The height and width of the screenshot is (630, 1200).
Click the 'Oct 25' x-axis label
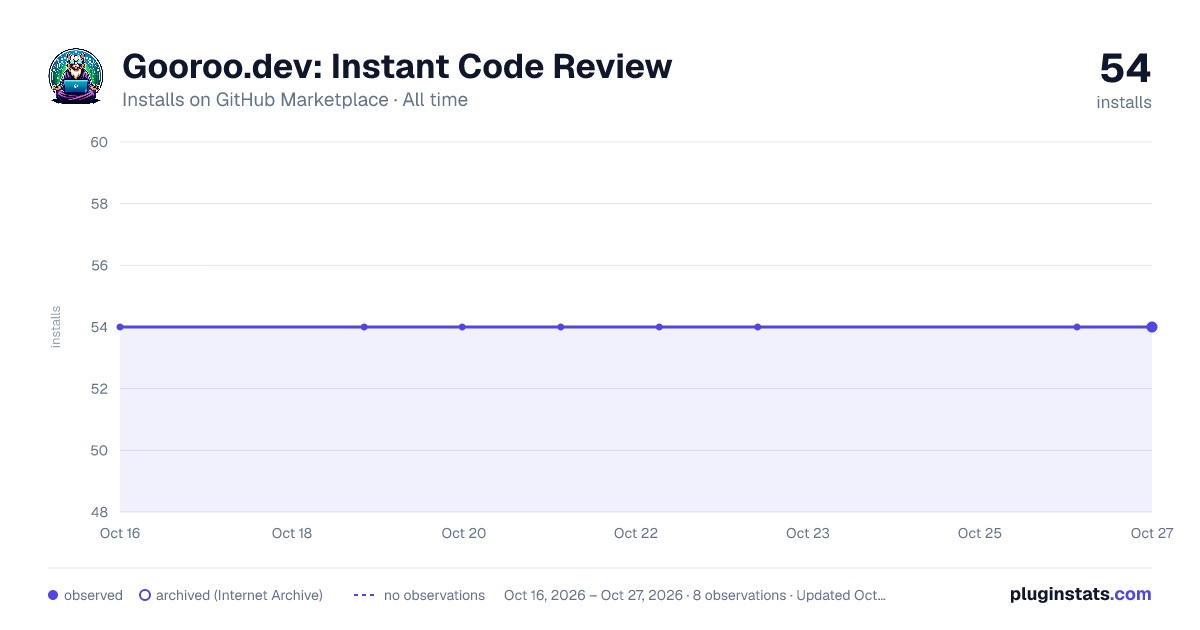pos(980,533)
